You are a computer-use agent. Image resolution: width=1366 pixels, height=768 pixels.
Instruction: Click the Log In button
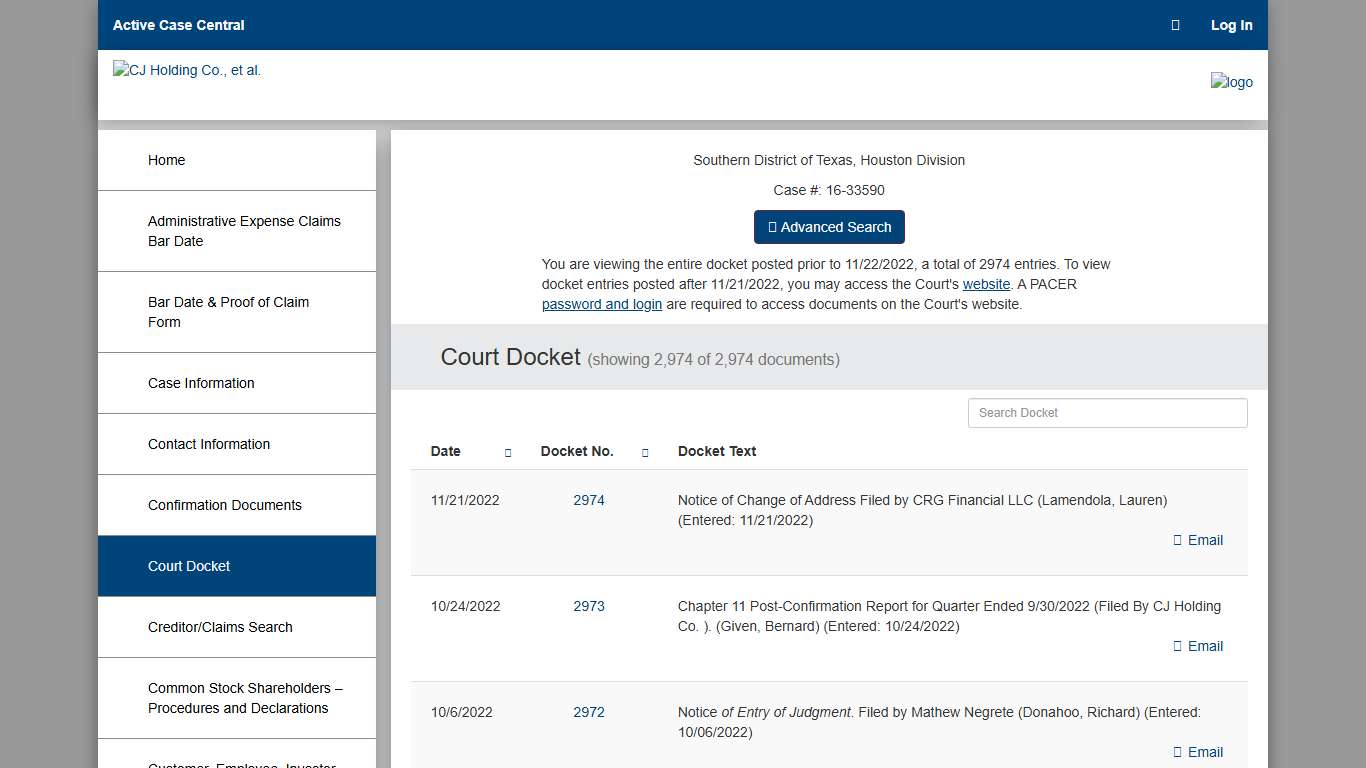(1231, 25)
